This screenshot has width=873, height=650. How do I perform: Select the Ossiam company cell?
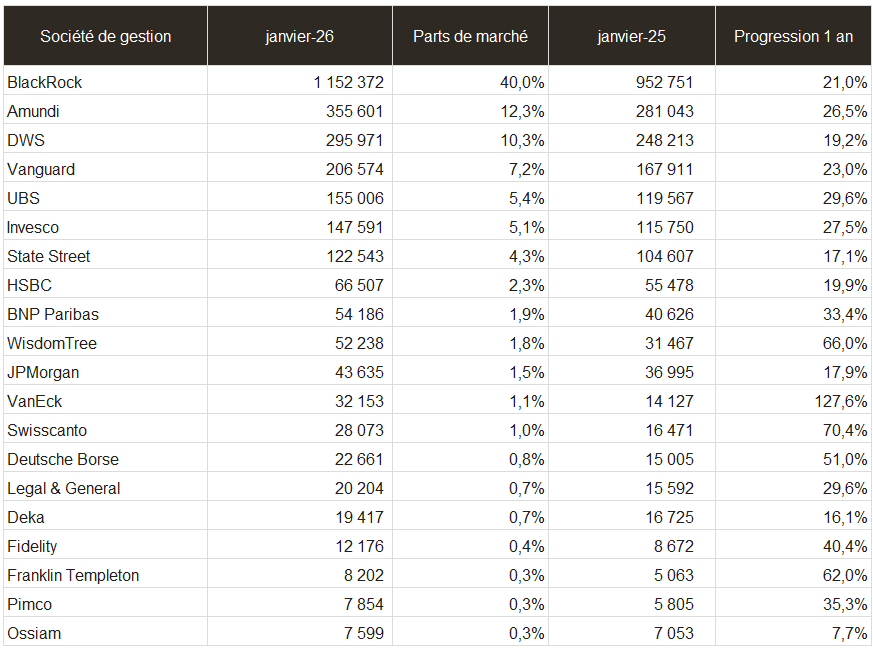(33, 633)
